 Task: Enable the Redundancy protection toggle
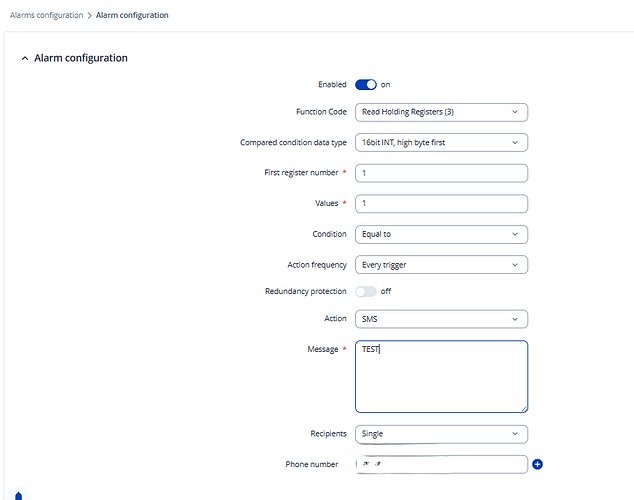365,291
